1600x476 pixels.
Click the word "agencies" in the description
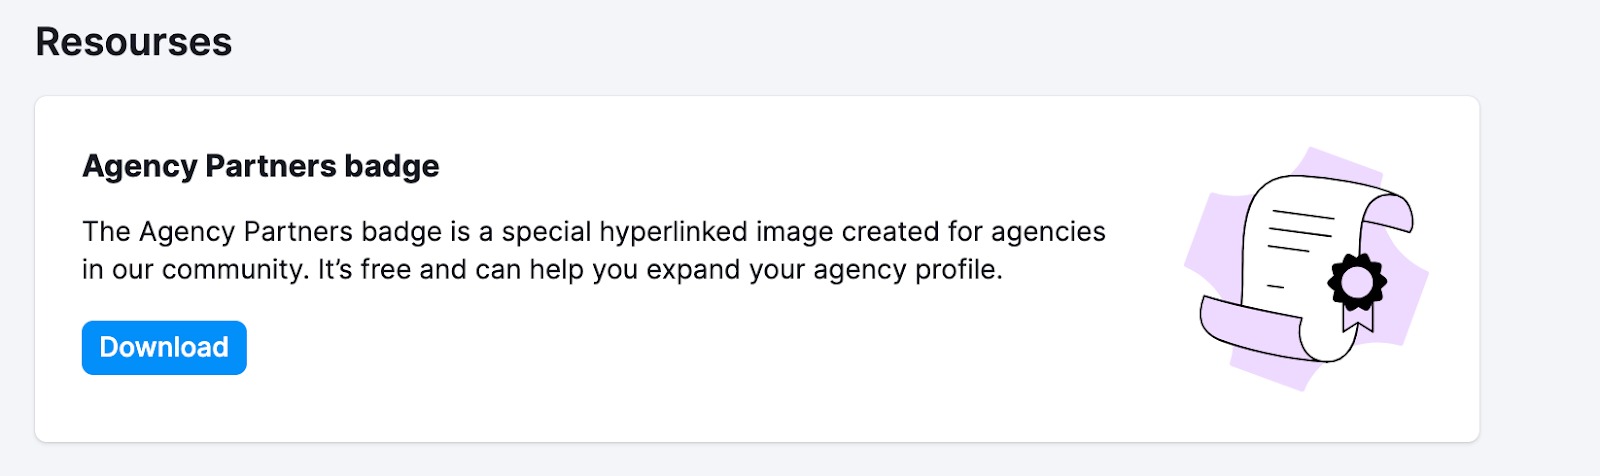pyautogui.click(x=1048, y=232)
